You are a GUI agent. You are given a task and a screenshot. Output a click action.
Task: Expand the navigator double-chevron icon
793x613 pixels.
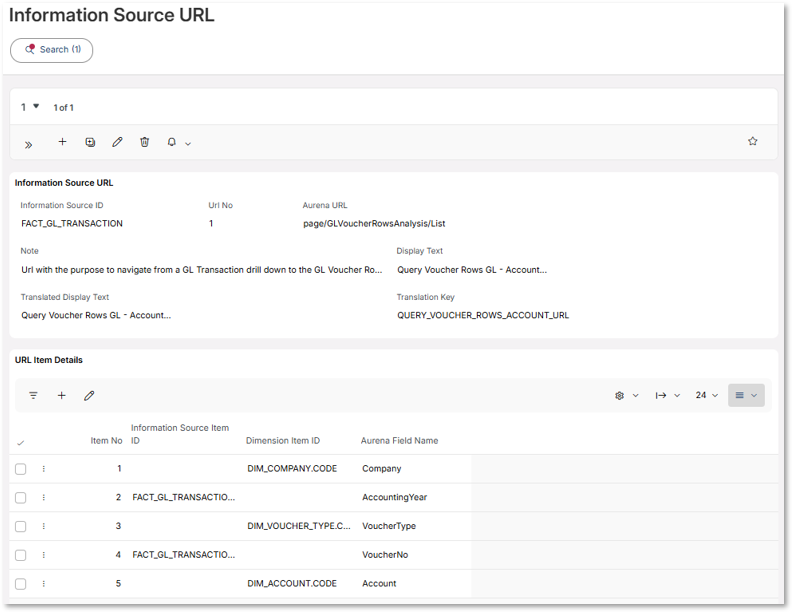click(29, 145)
